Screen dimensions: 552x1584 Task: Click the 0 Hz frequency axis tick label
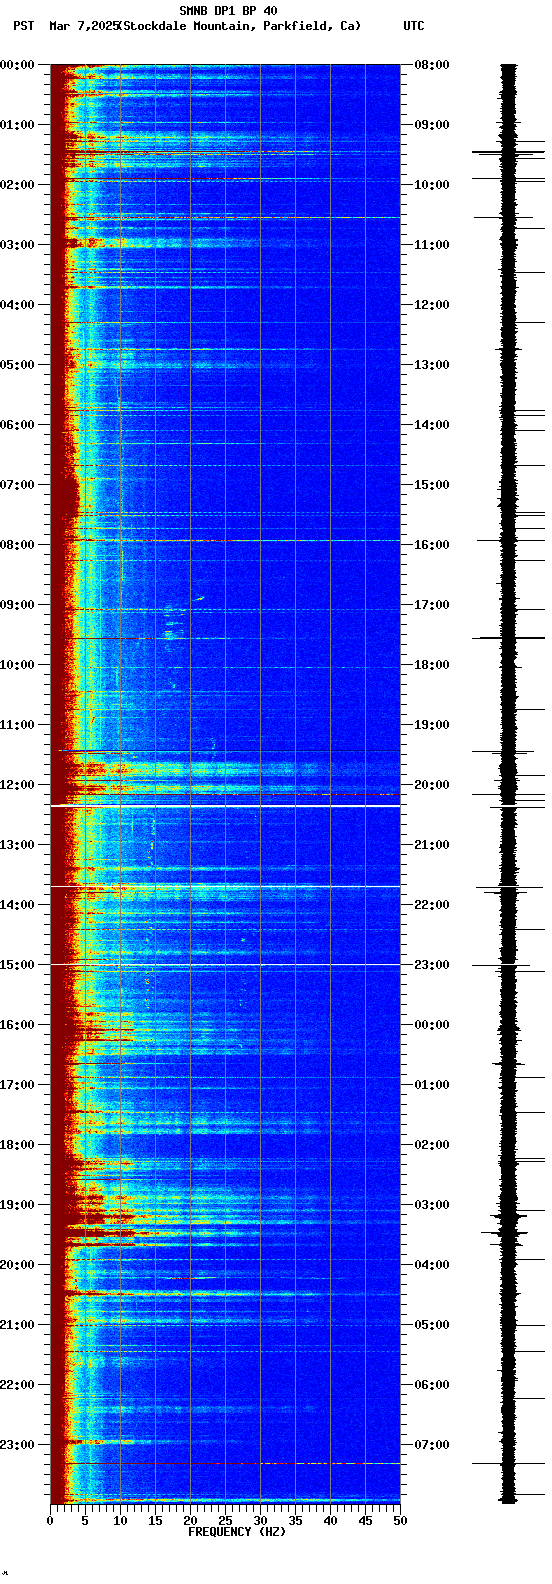pyautogui.click(x=50, y=1521)
